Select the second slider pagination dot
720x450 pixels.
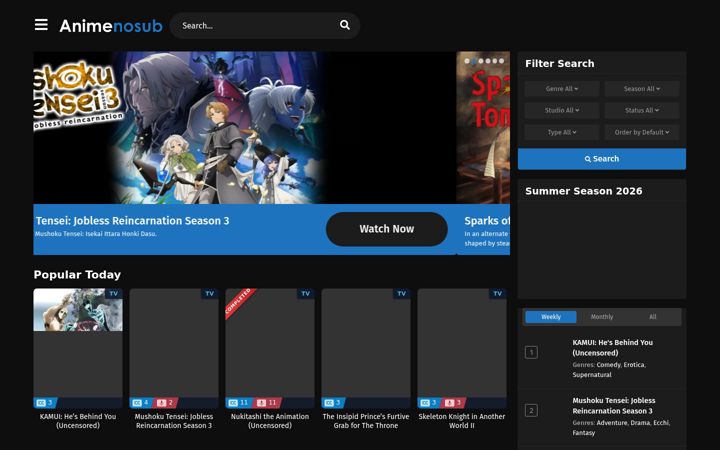click(x=474, y=61)
